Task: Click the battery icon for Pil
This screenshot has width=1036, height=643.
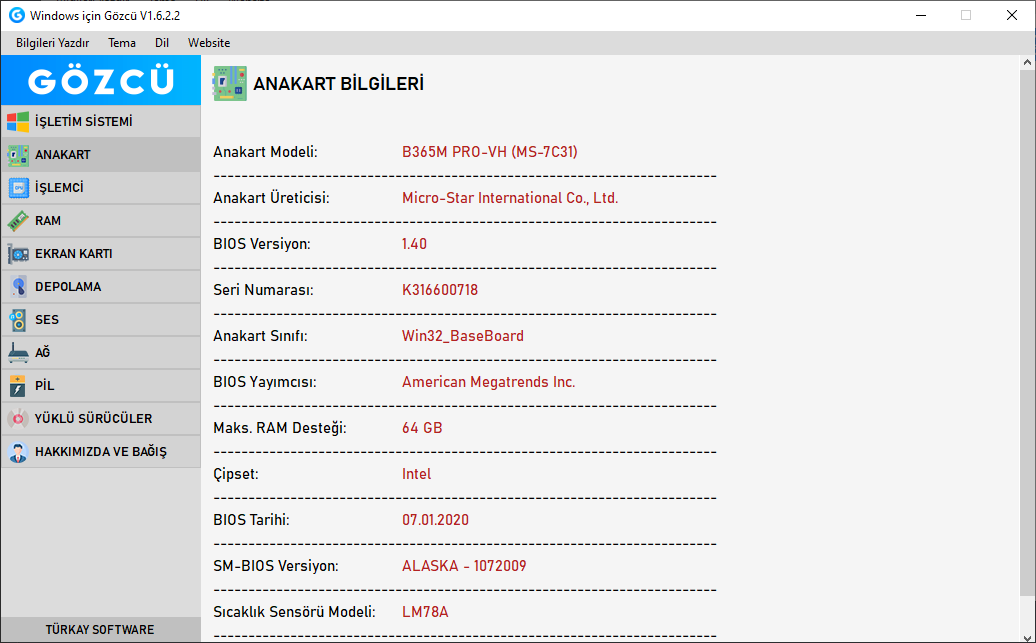Action: 18,386
